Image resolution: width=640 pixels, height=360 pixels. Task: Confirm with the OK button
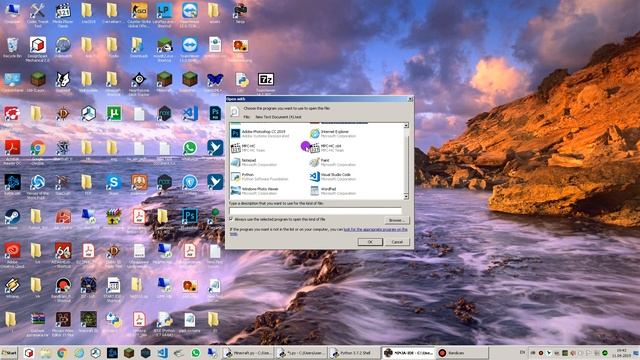pyautogui.click(x=370, y=242)
